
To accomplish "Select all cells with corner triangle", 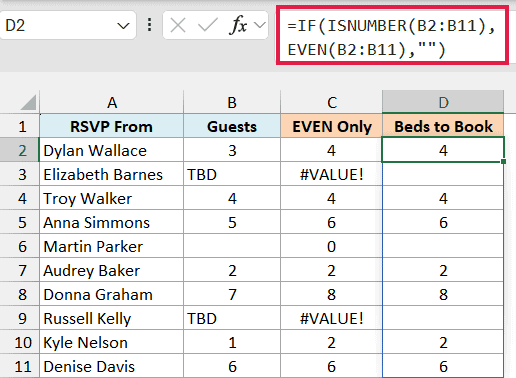I will [28, 102].
